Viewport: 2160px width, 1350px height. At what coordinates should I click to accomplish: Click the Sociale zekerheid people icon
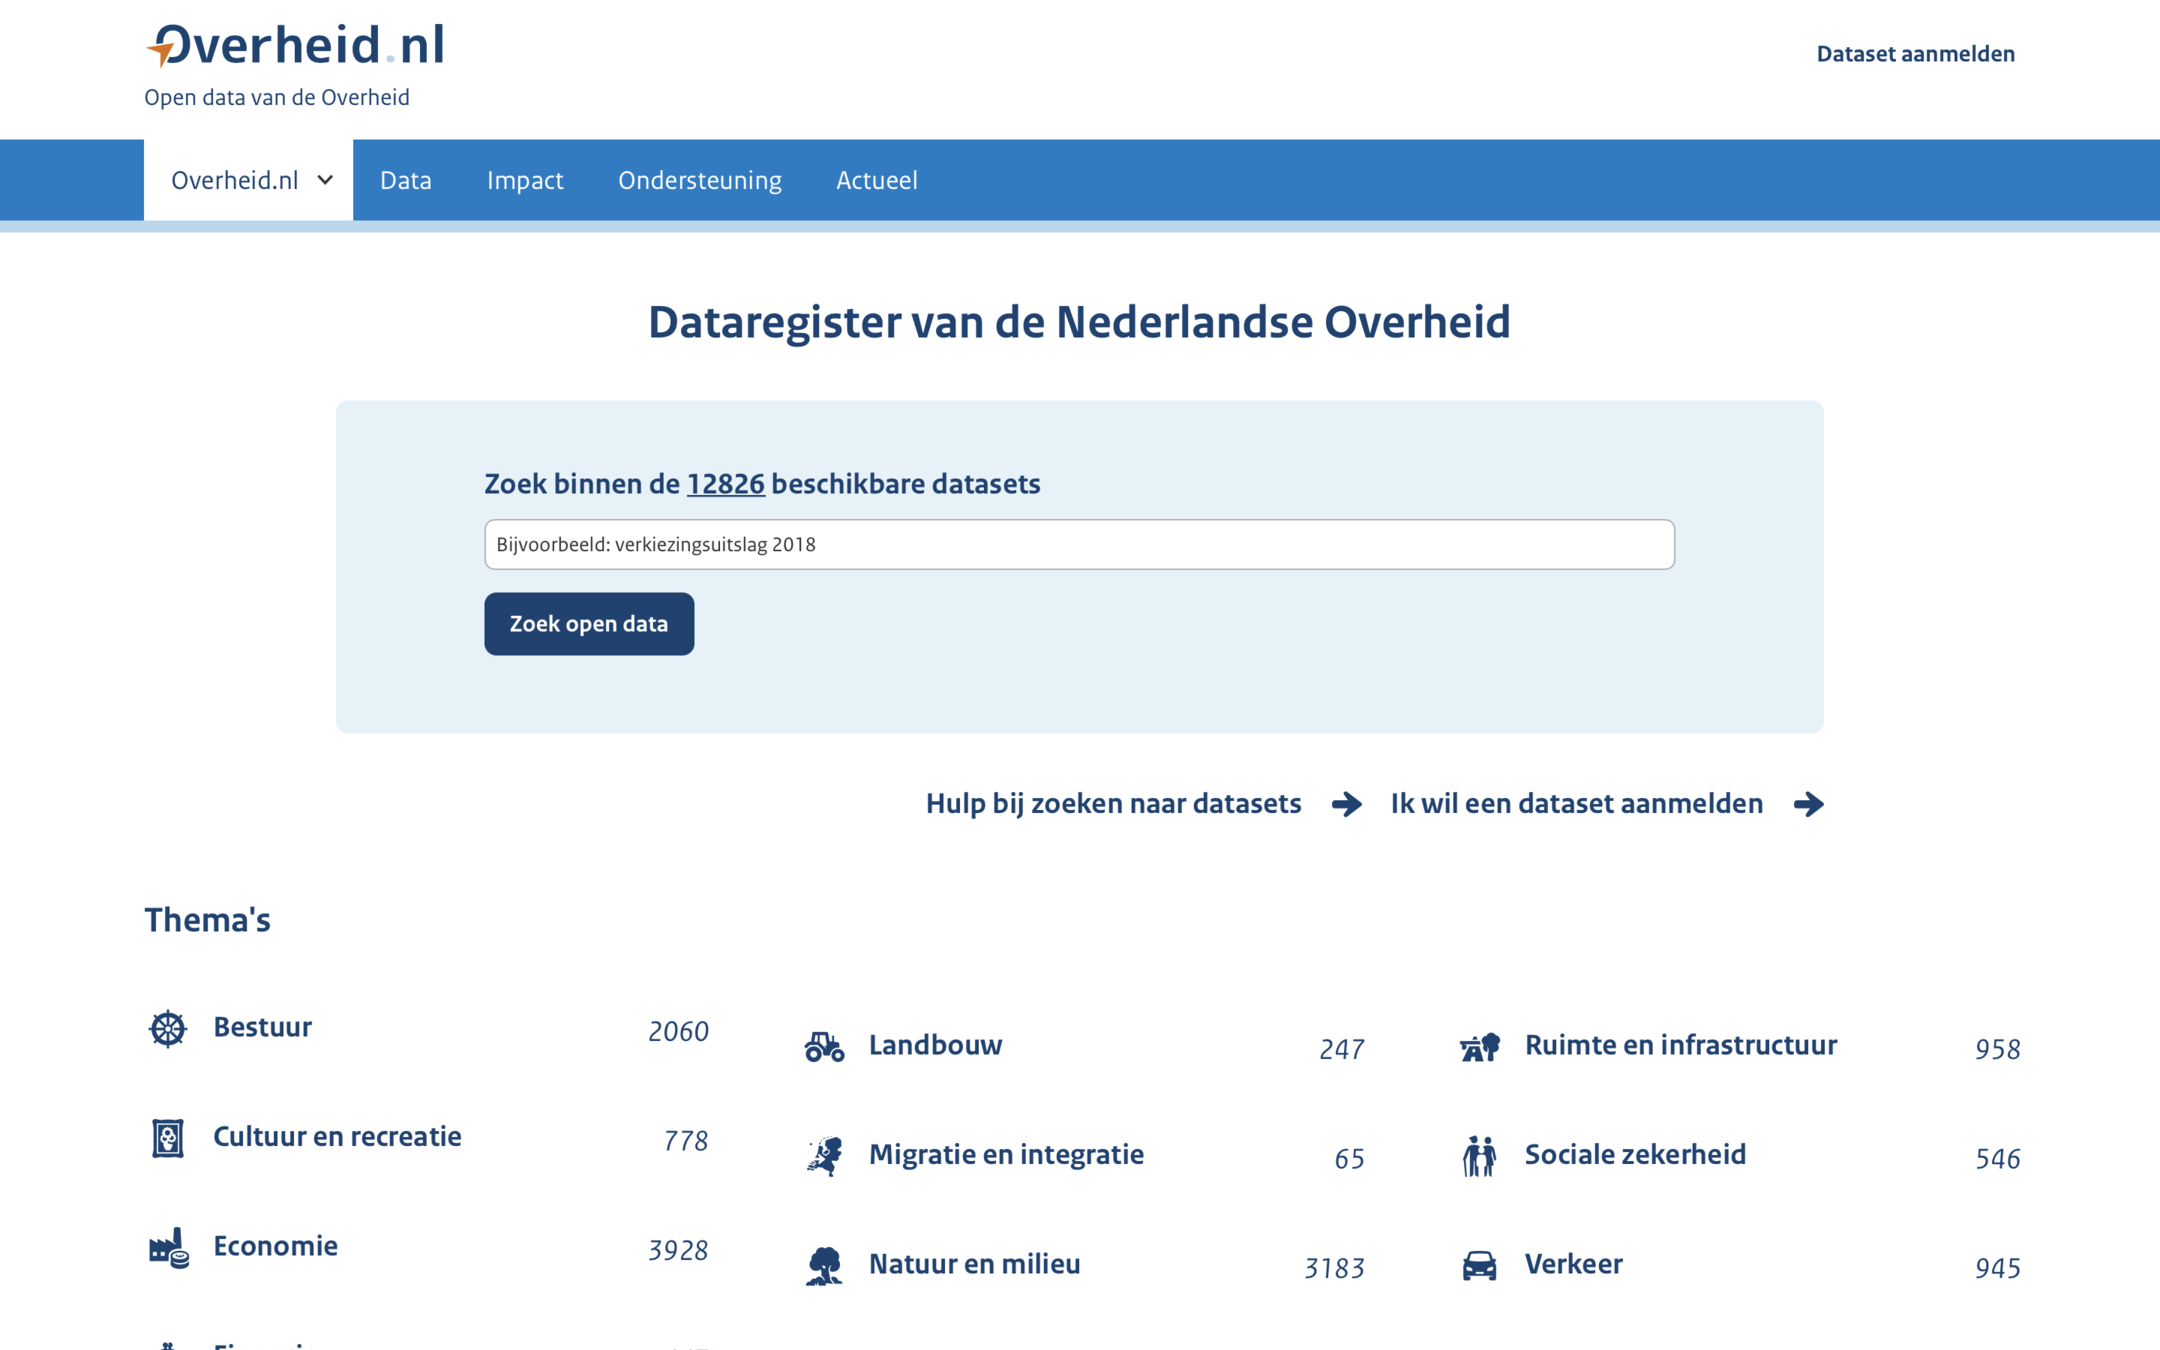(1480, 1156)
